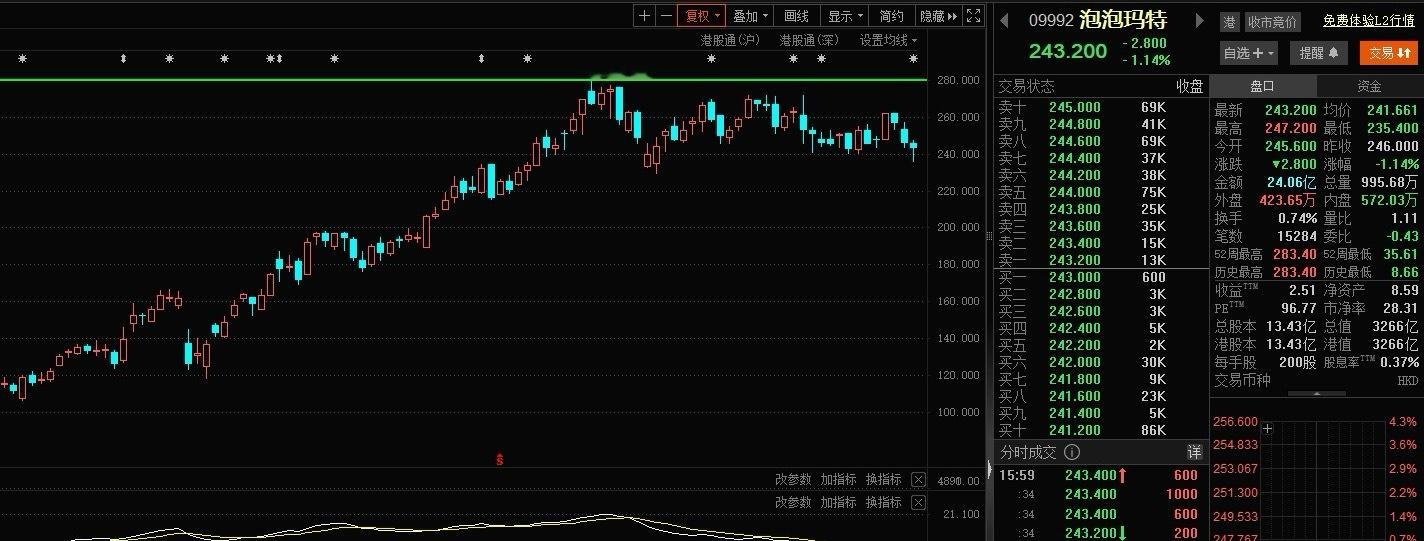Zoom out chart with minus button
Viewport: 1424px width, 541px height.
(666, 16)
